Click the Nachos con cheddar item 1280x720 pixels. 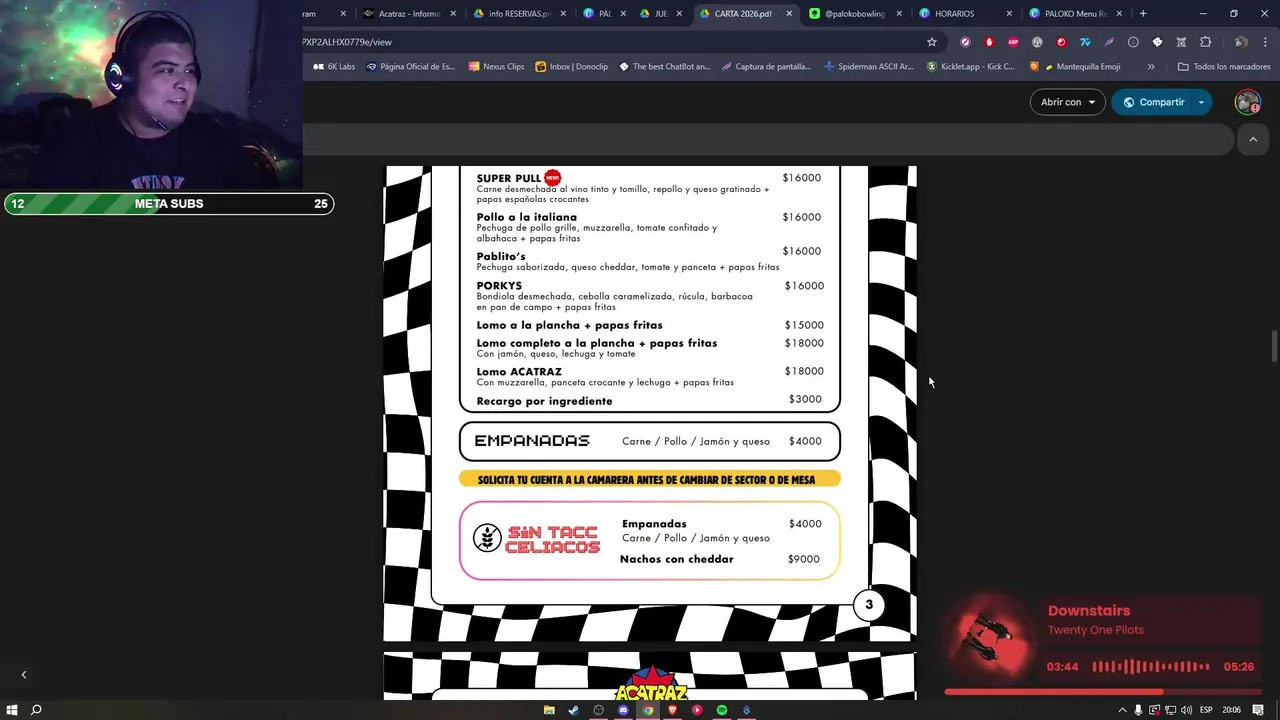[x=676, y=559]
